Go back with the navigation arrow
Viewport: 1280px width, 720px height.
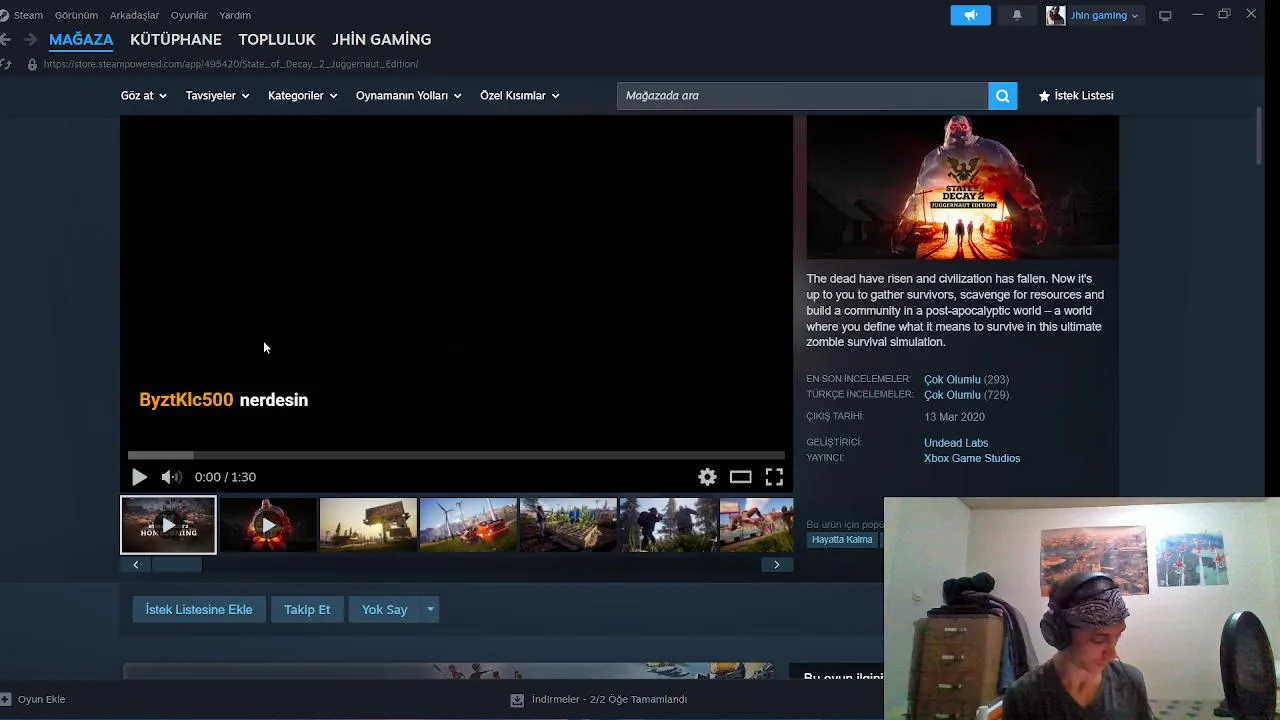click(5, 40)
